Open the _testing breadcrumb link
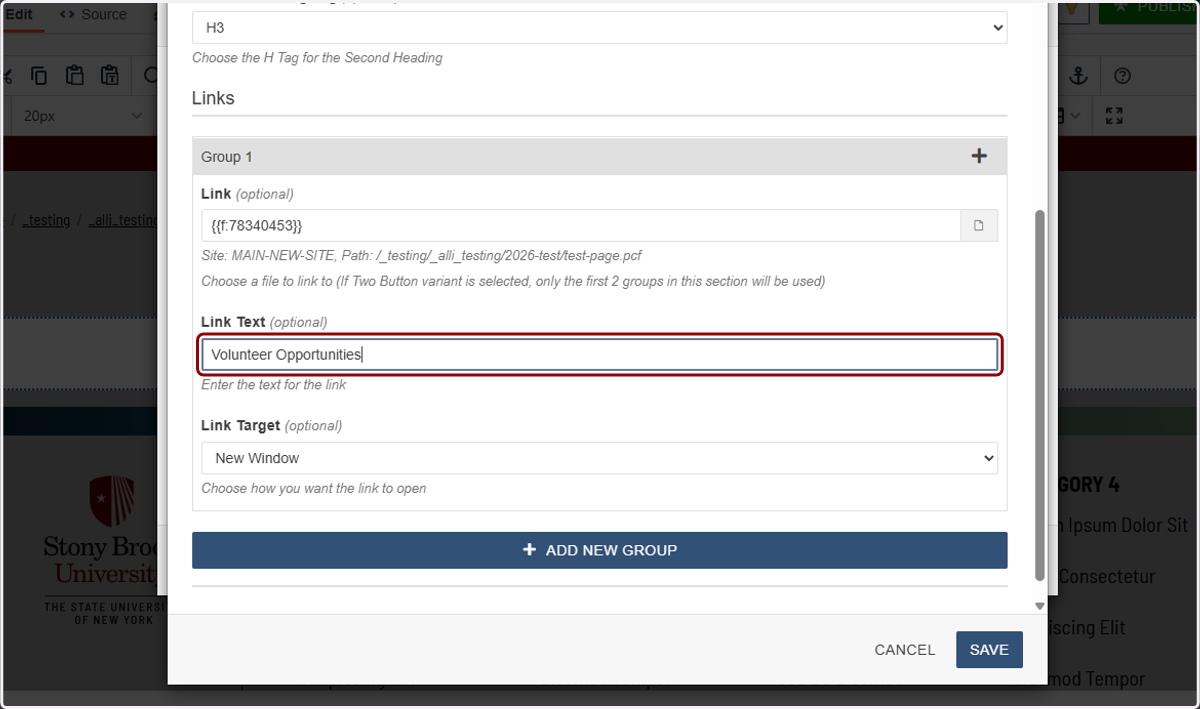The image size is (1200, 709). tap(46, 220)
